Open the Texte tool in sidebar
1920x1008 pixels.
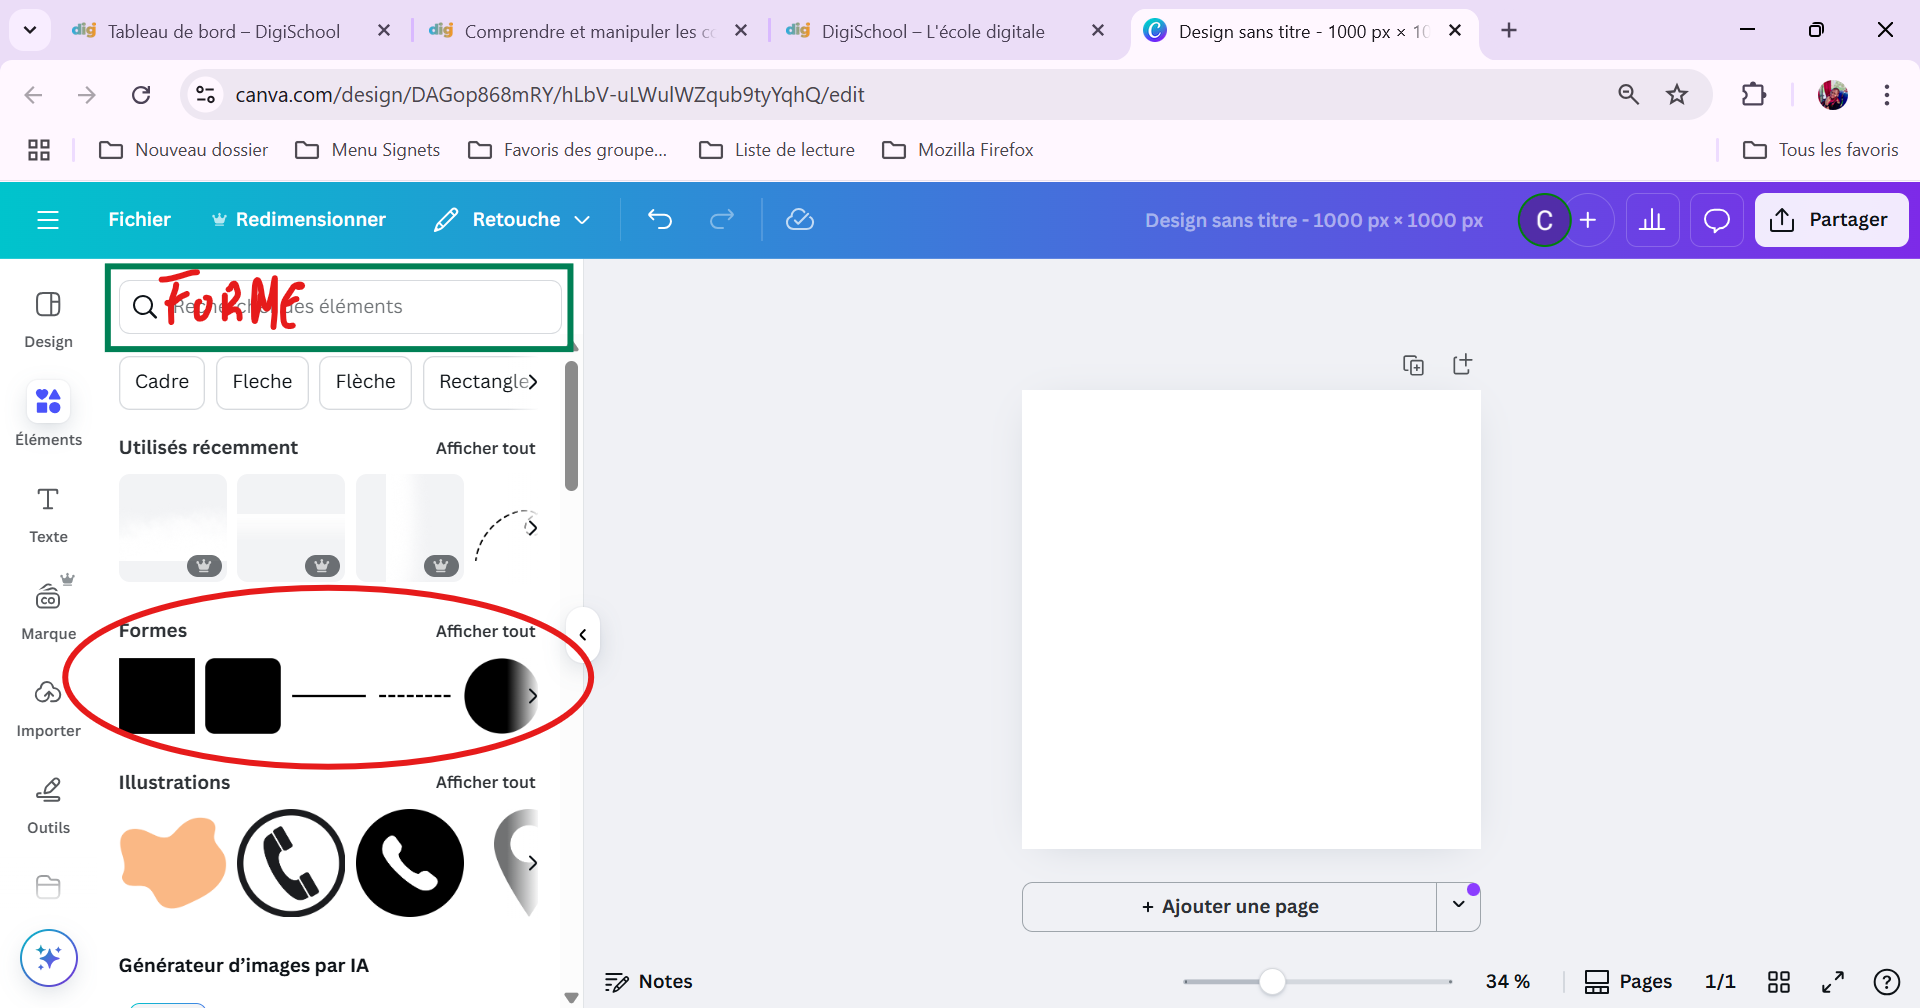click(48, 513)
